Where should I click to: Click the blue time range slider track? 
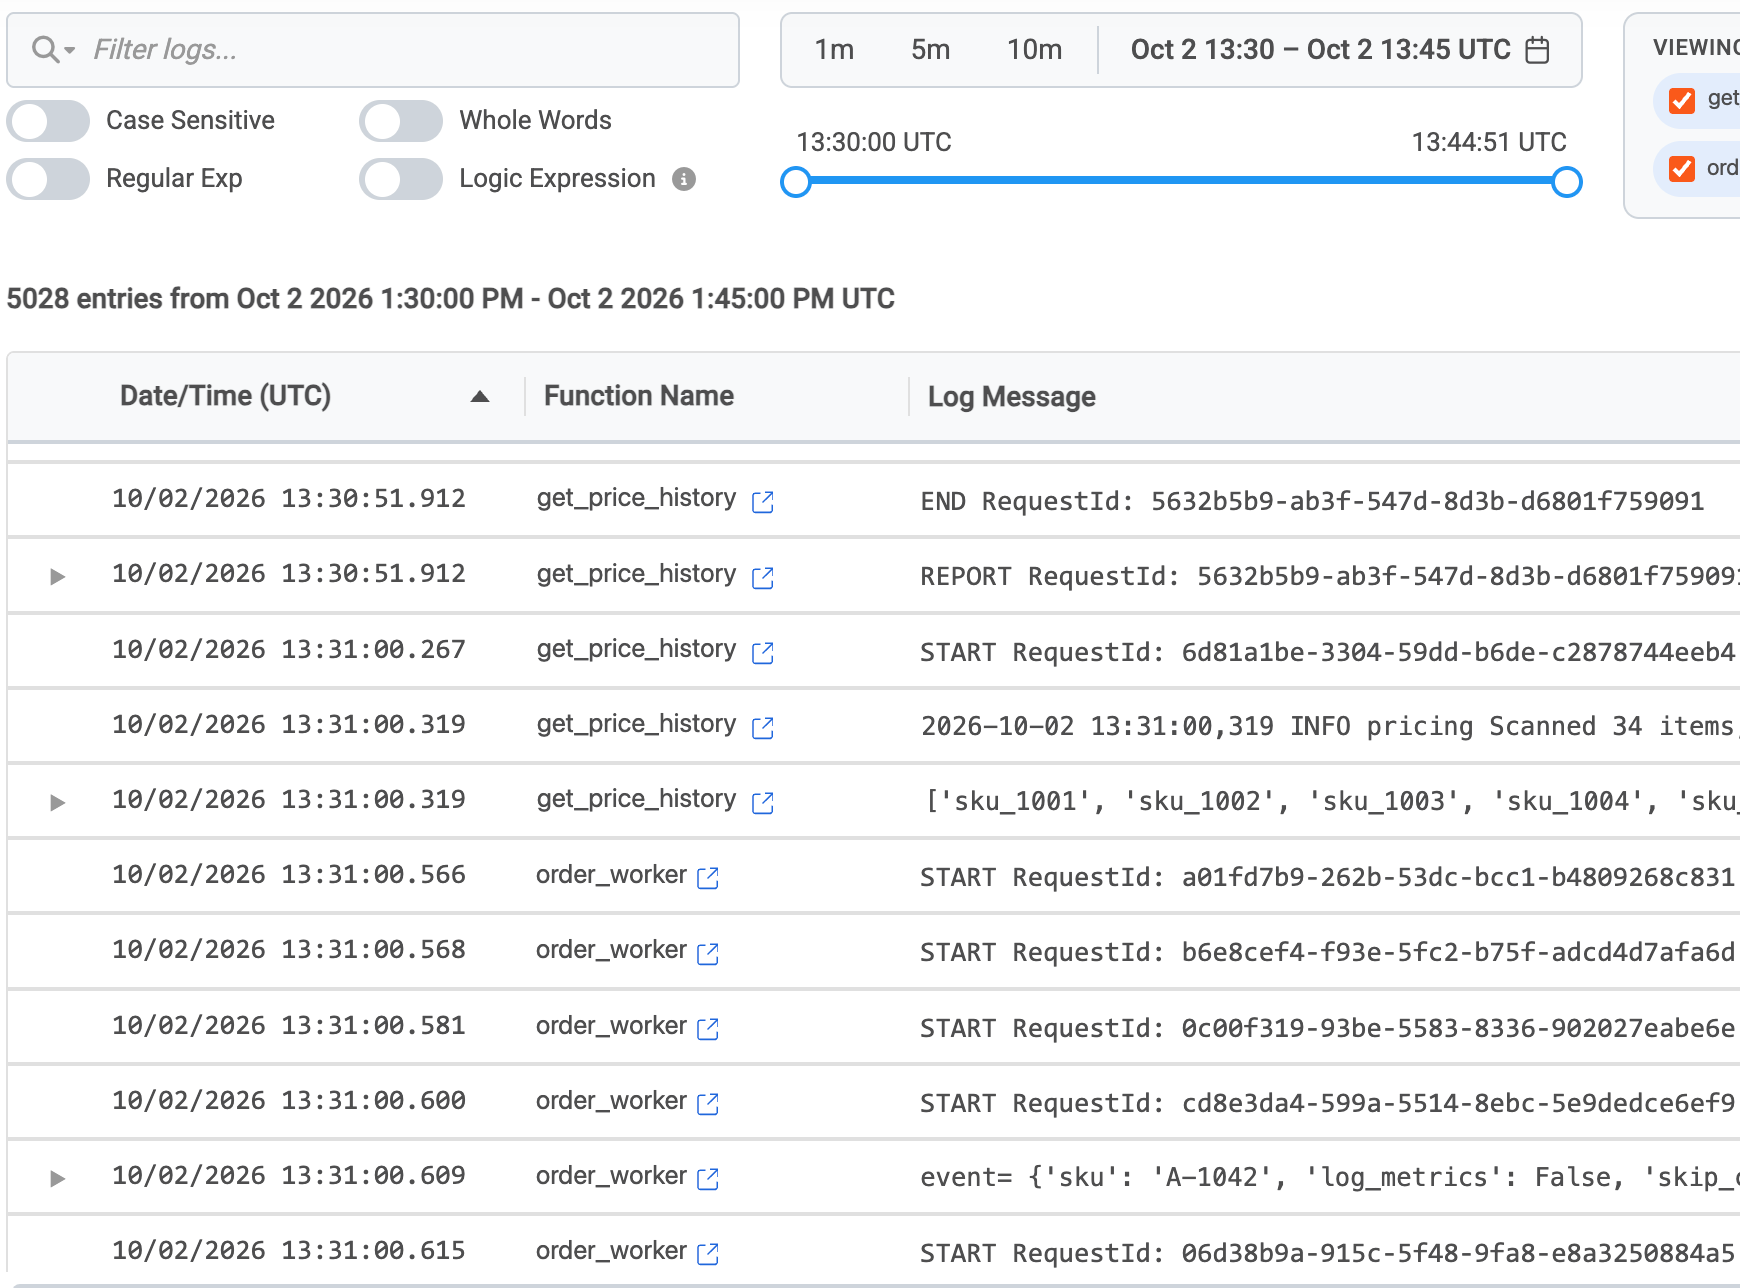pos(1181,181)
